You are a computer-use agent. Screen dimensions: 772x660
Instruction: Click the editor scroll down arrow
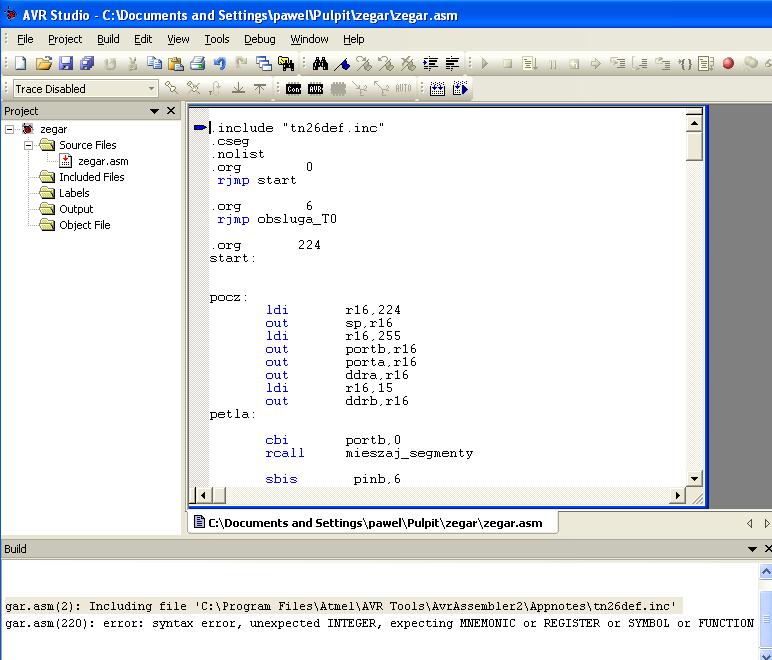point(694,478)
